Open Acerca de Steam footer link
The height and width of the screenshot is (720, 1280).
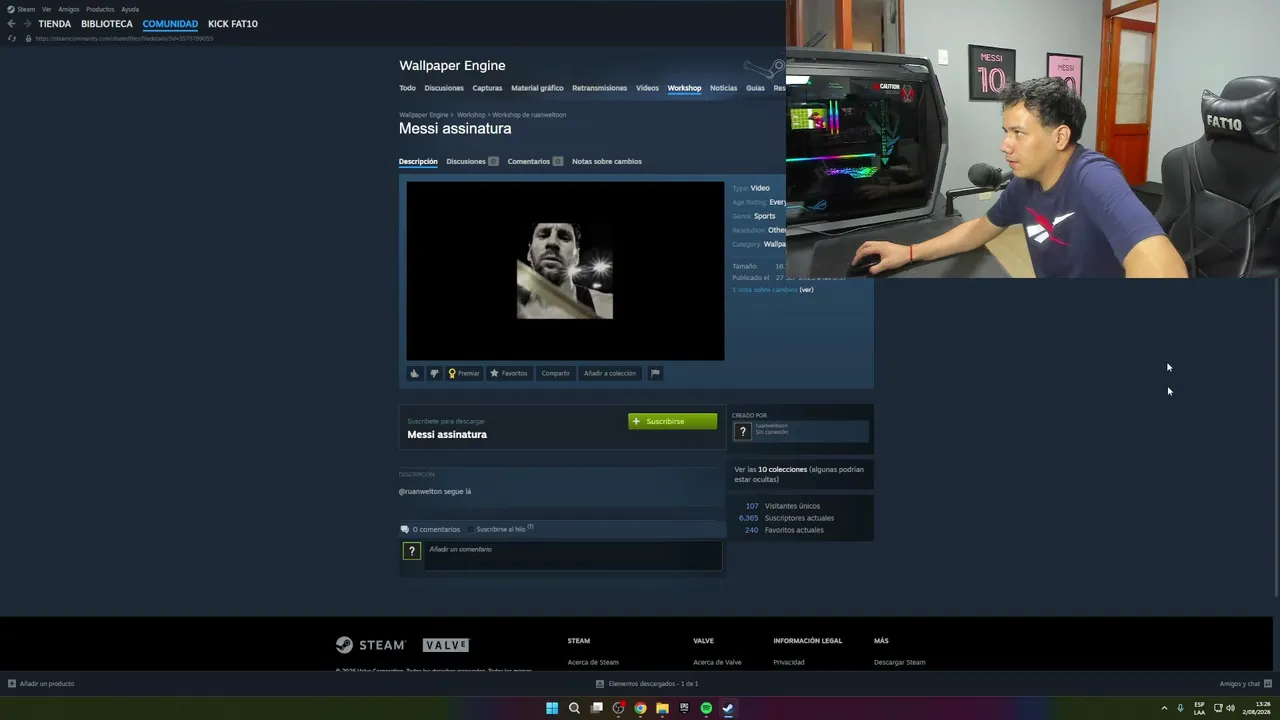tap(593, 662)
